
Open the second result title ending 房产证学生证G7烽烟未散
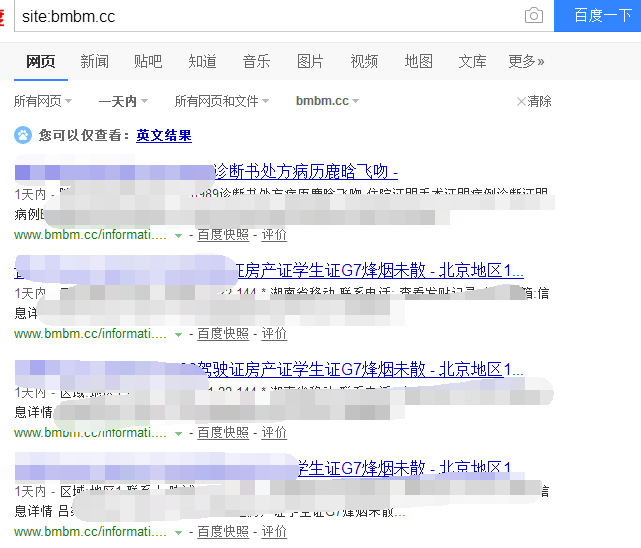coord(380,271)
